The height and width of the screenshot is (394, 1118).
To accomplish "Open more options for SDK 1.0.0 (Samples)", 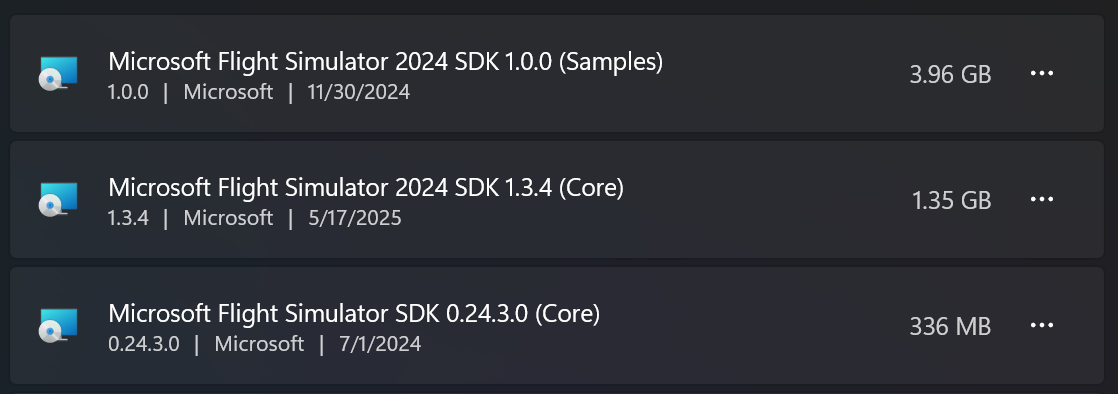I will tap(1042, 73).
